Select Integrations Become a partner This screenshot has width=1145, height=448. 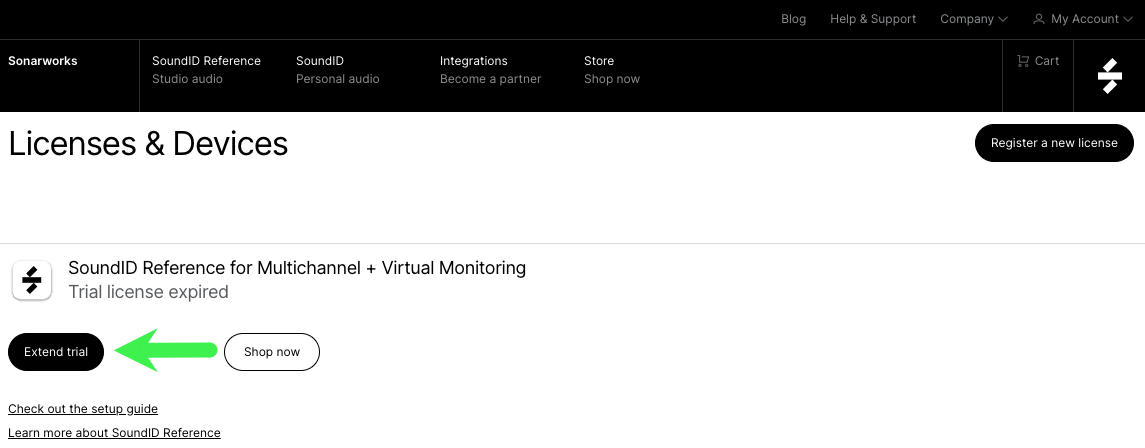coord(490,69)
